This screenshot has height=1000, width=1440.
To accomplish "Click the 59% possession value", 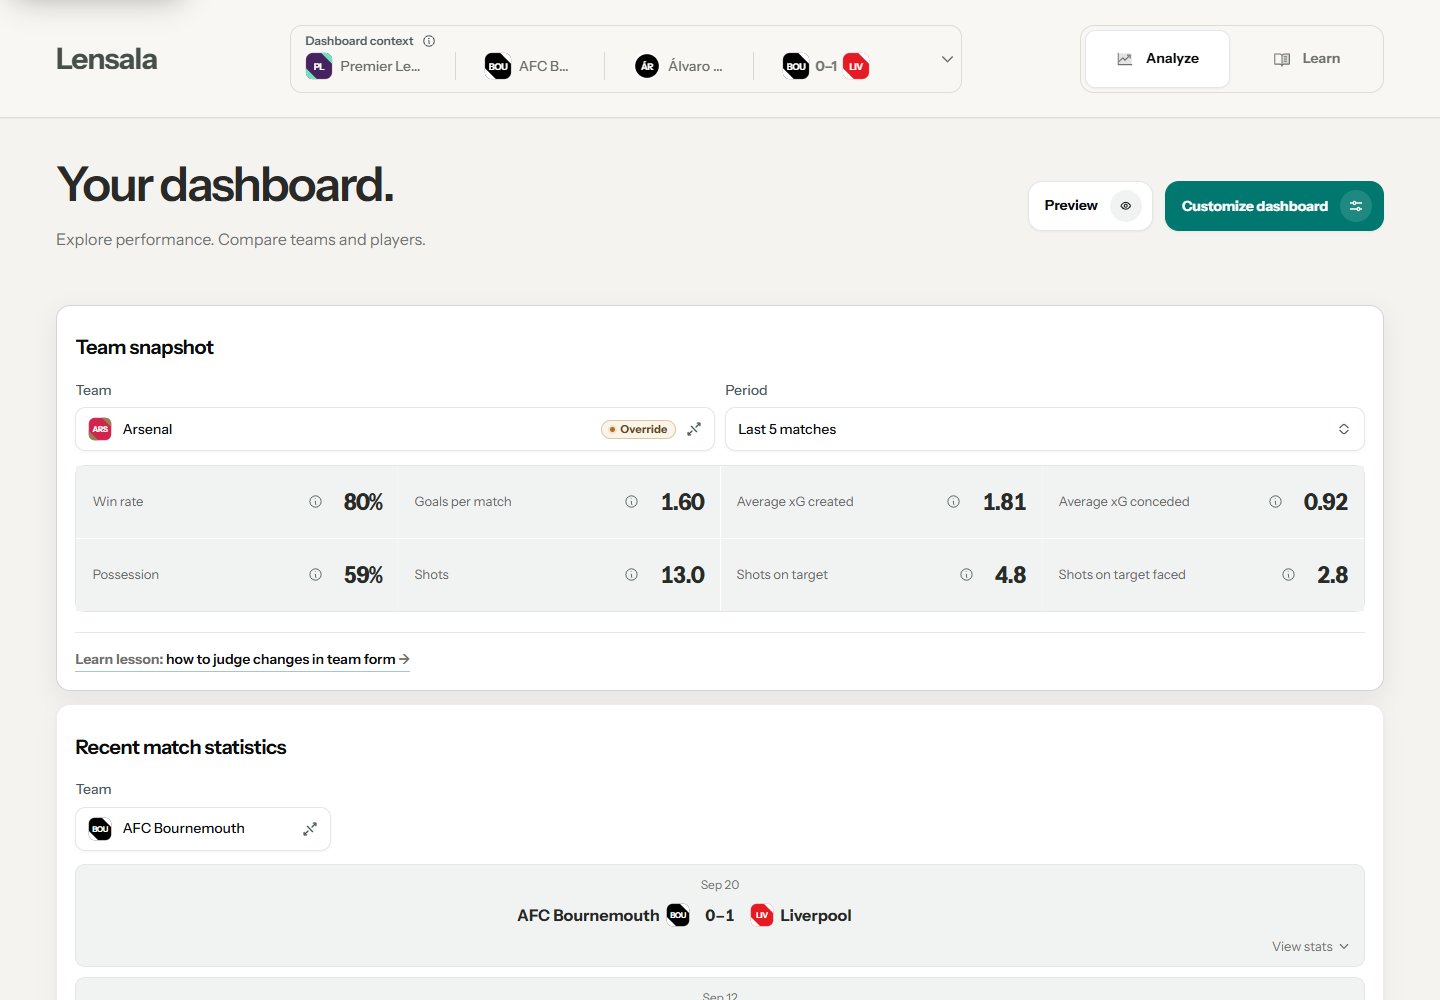I will point(363,575).
